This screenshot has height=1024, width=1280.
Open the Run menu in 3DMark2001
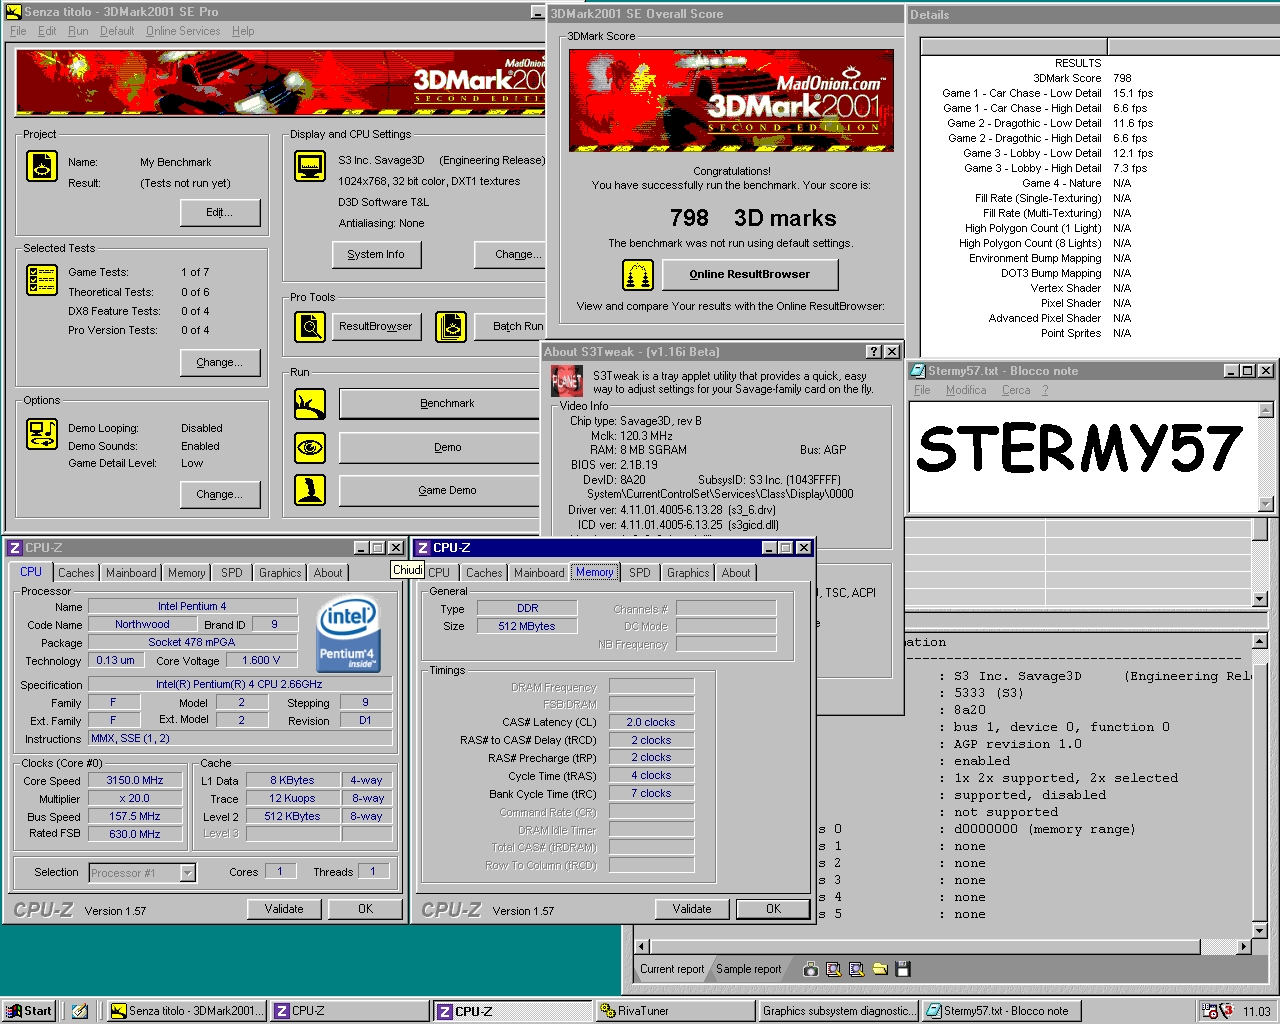(x=78, y=31)
